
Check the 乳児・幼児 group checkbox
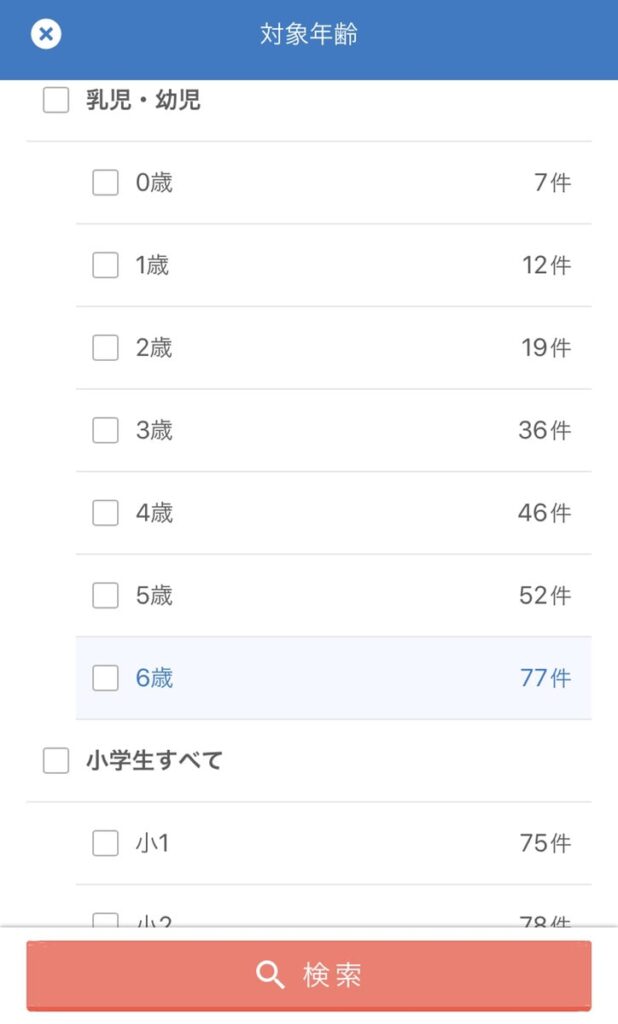(56, 100)
